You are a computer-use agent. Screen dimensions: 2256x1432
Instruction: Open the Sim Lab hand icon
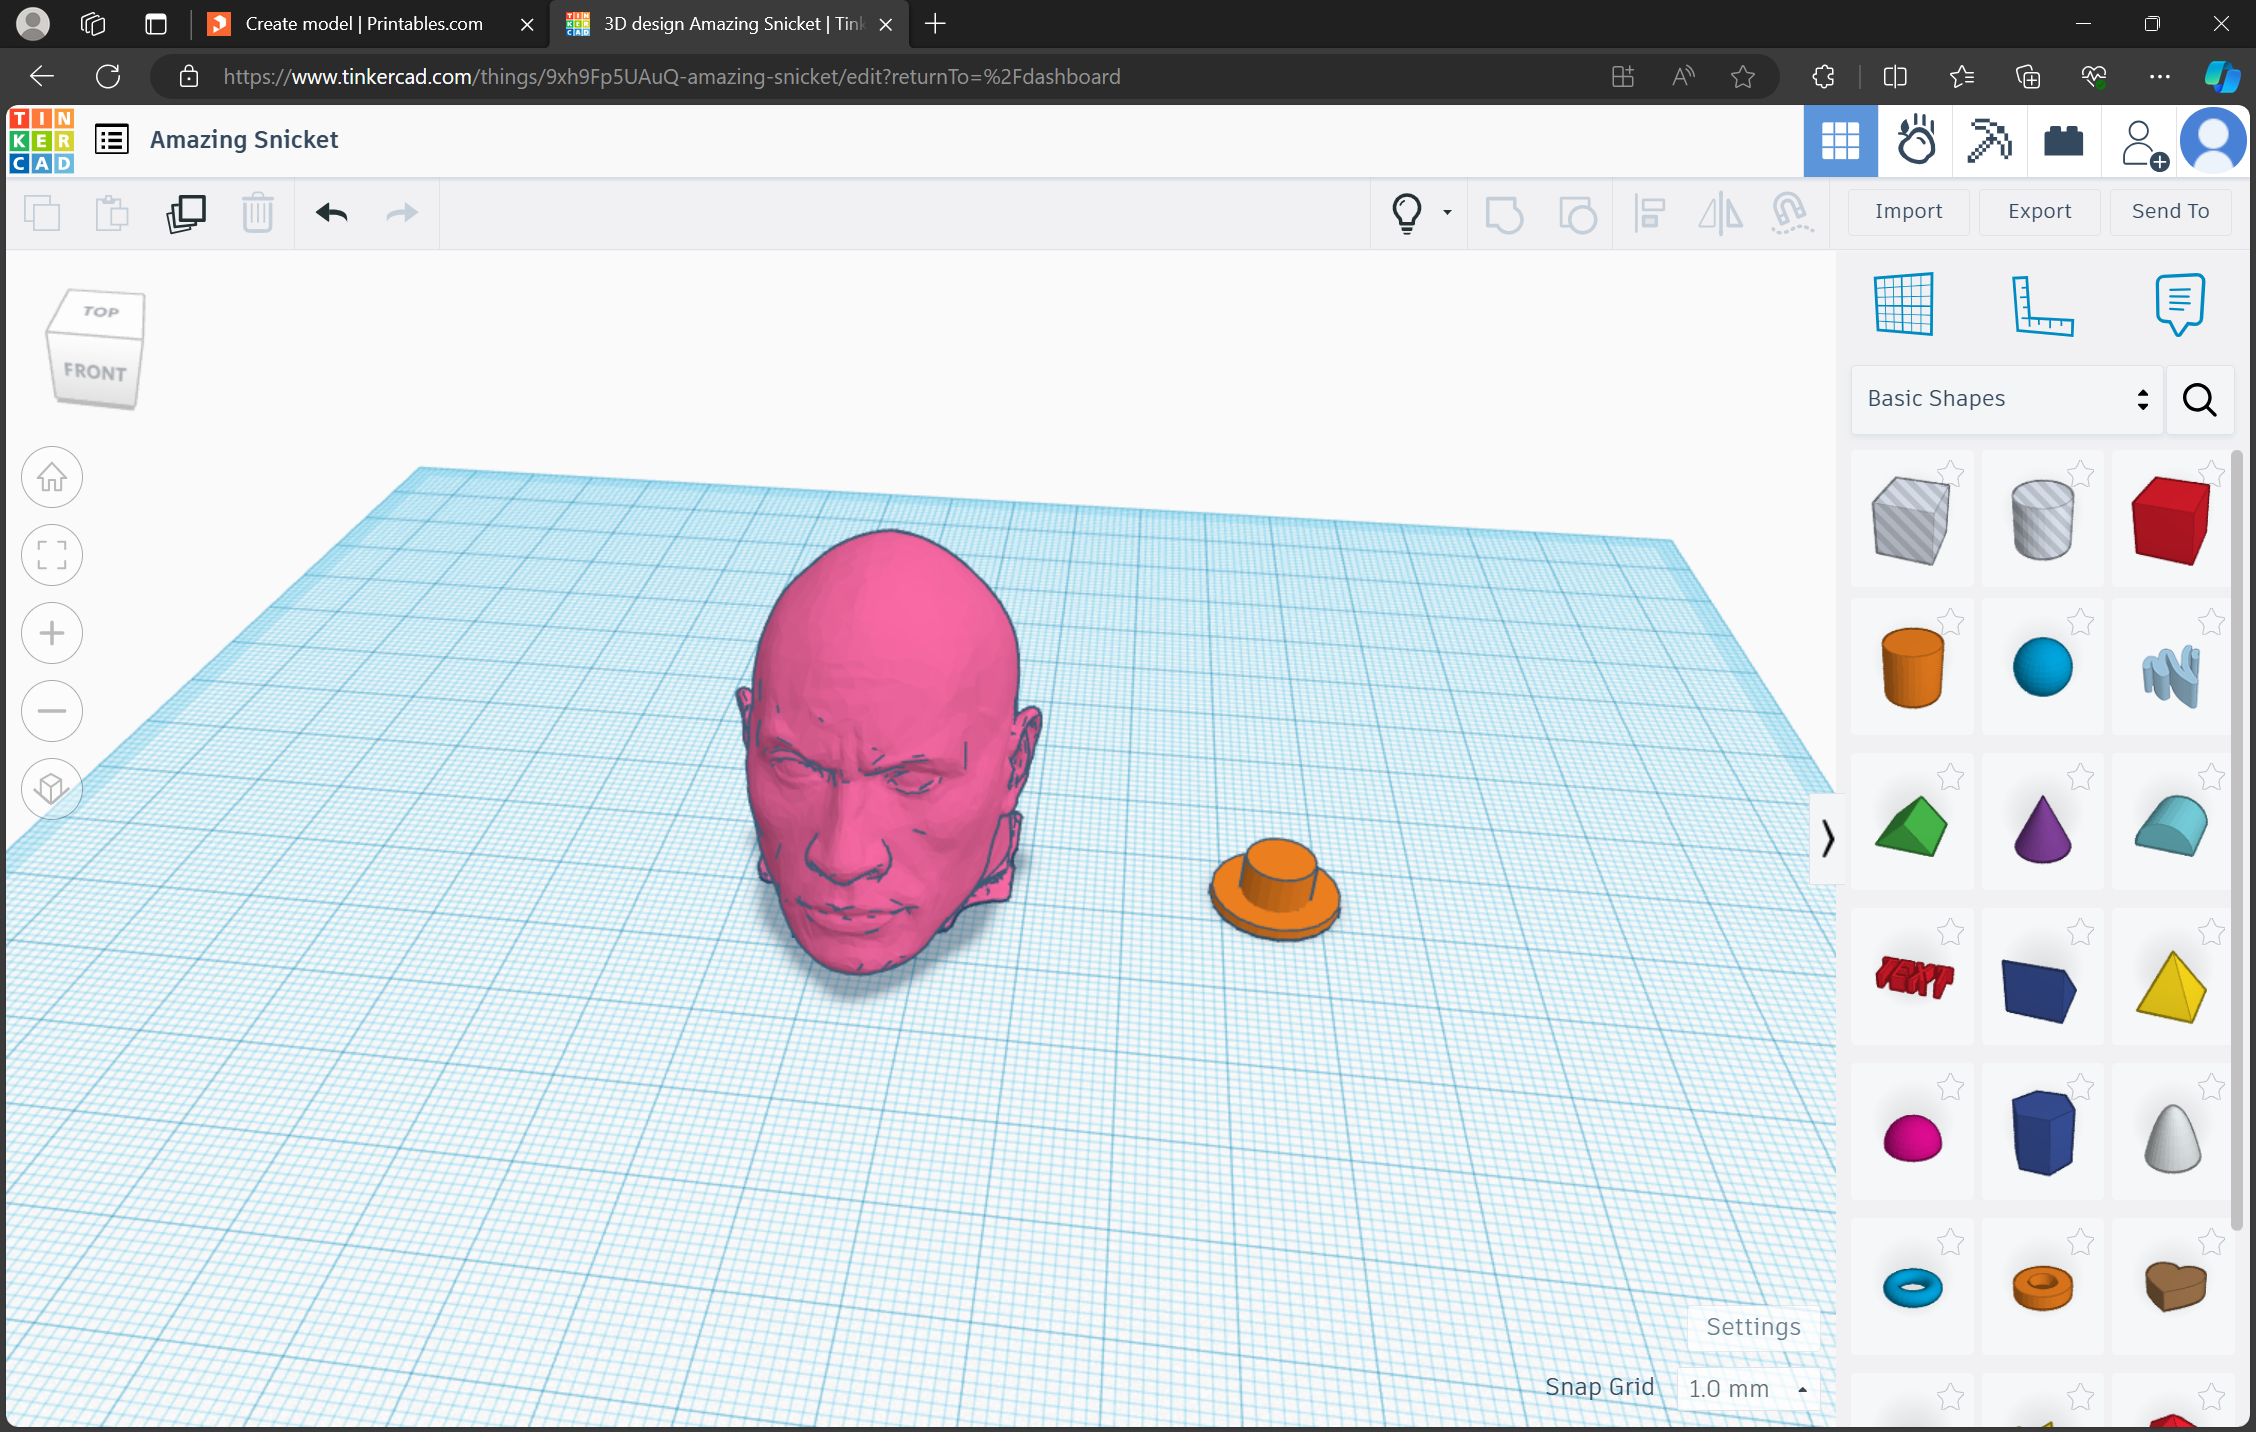[1916, 141]
